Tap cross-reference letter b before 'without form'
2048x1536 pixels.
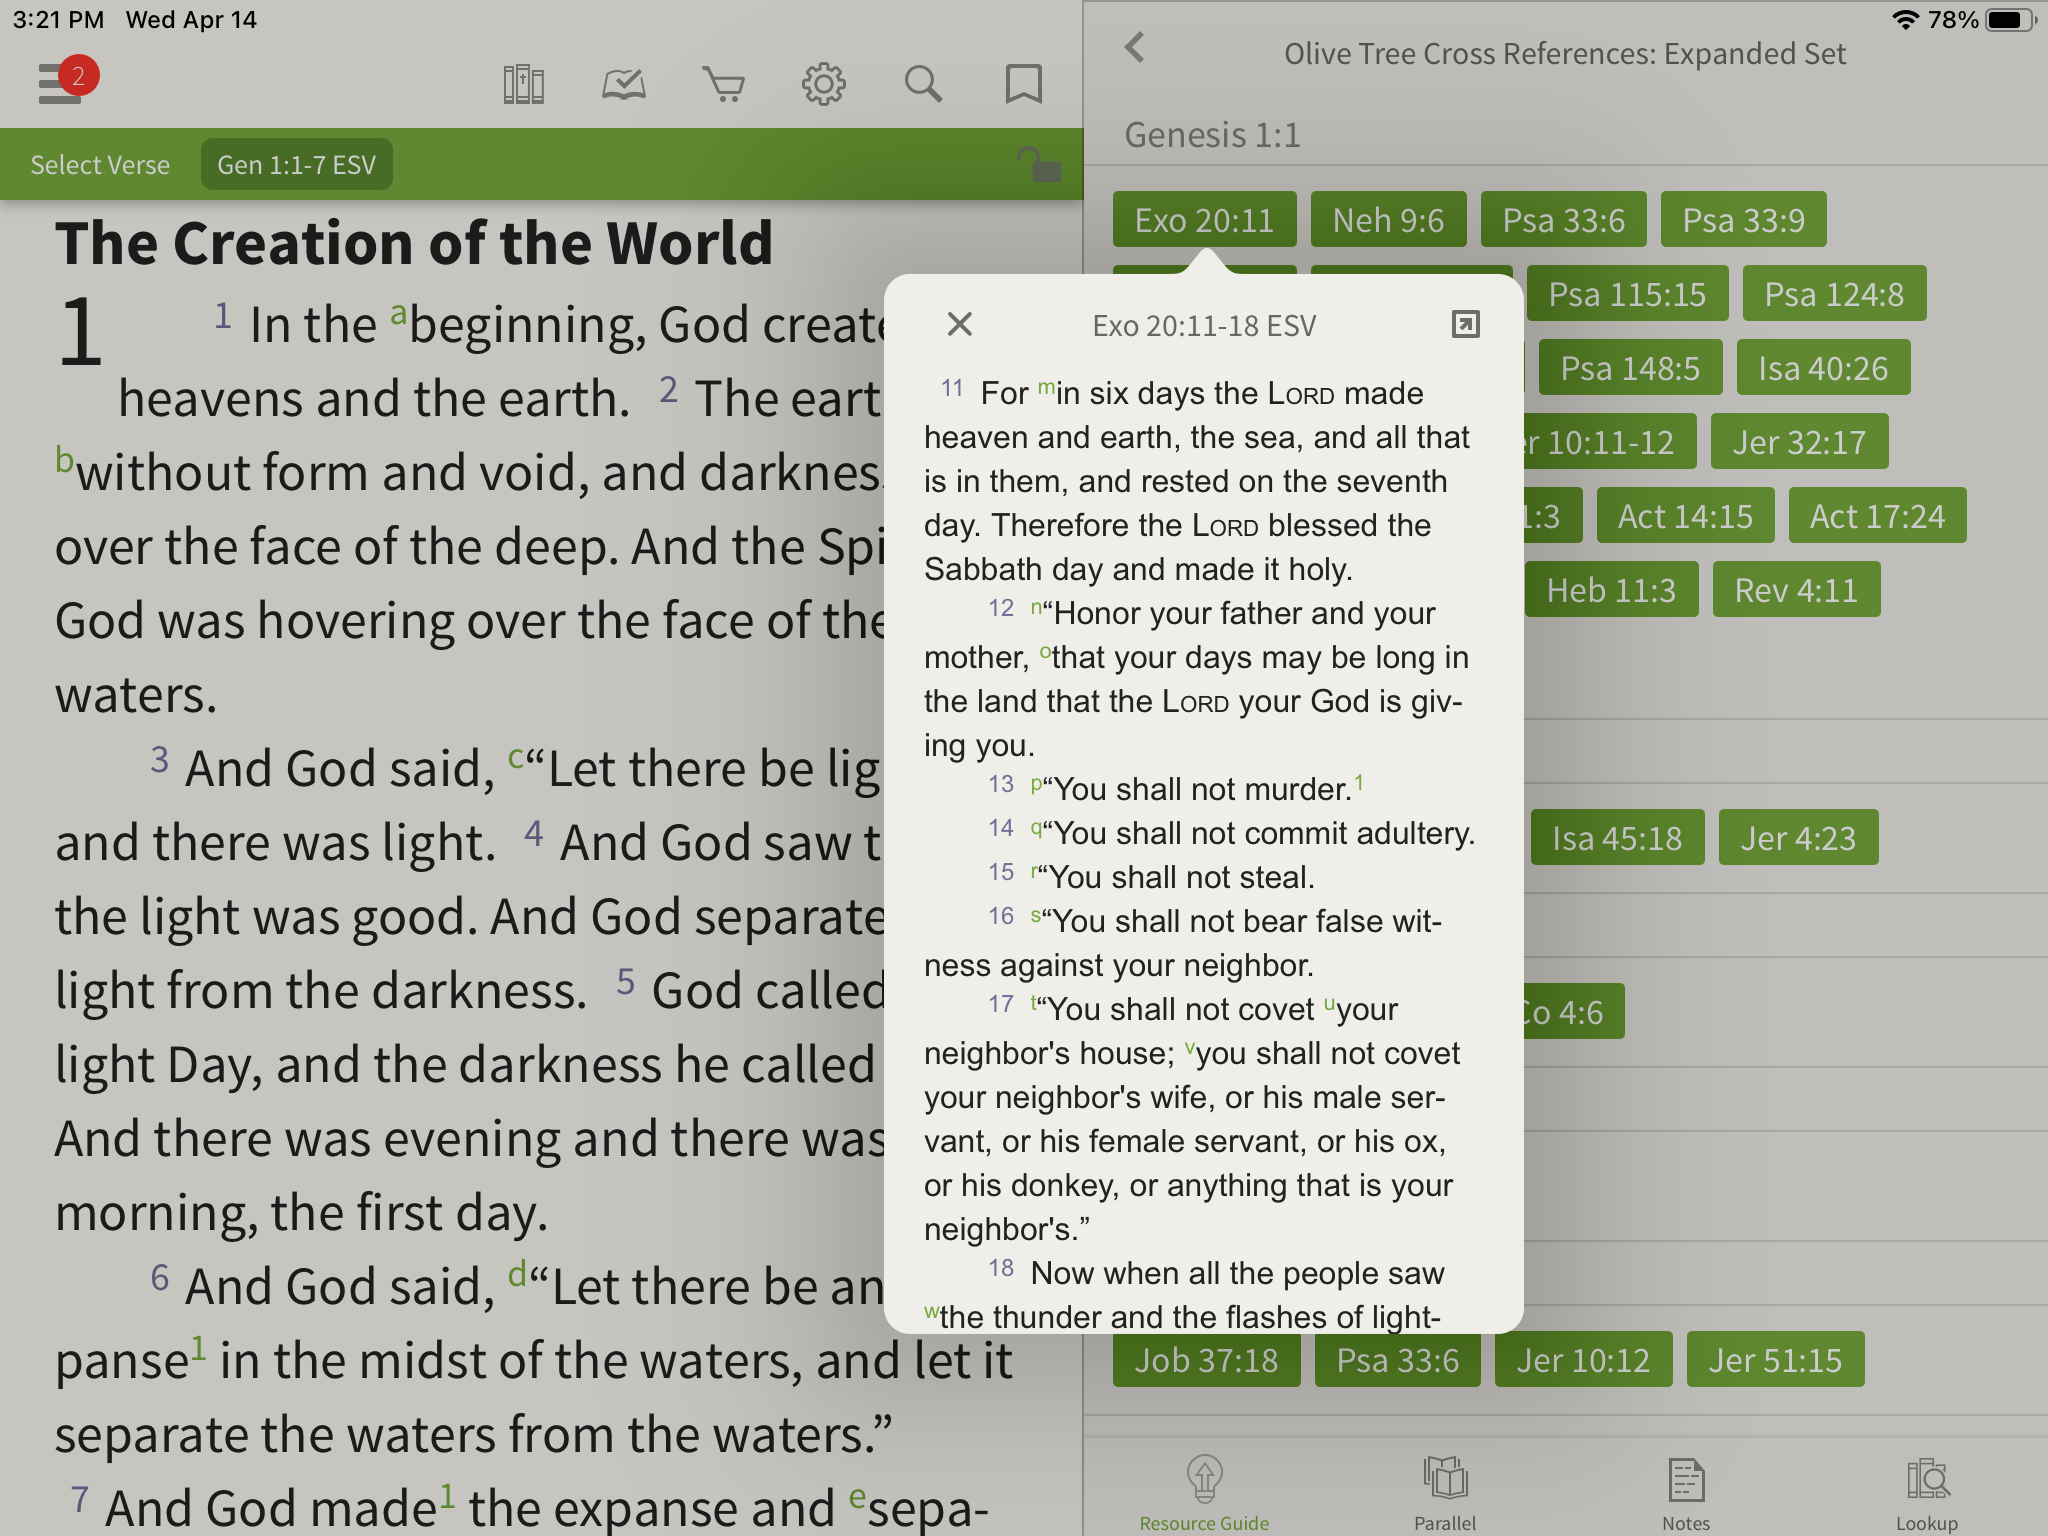[x=65, y=460]
